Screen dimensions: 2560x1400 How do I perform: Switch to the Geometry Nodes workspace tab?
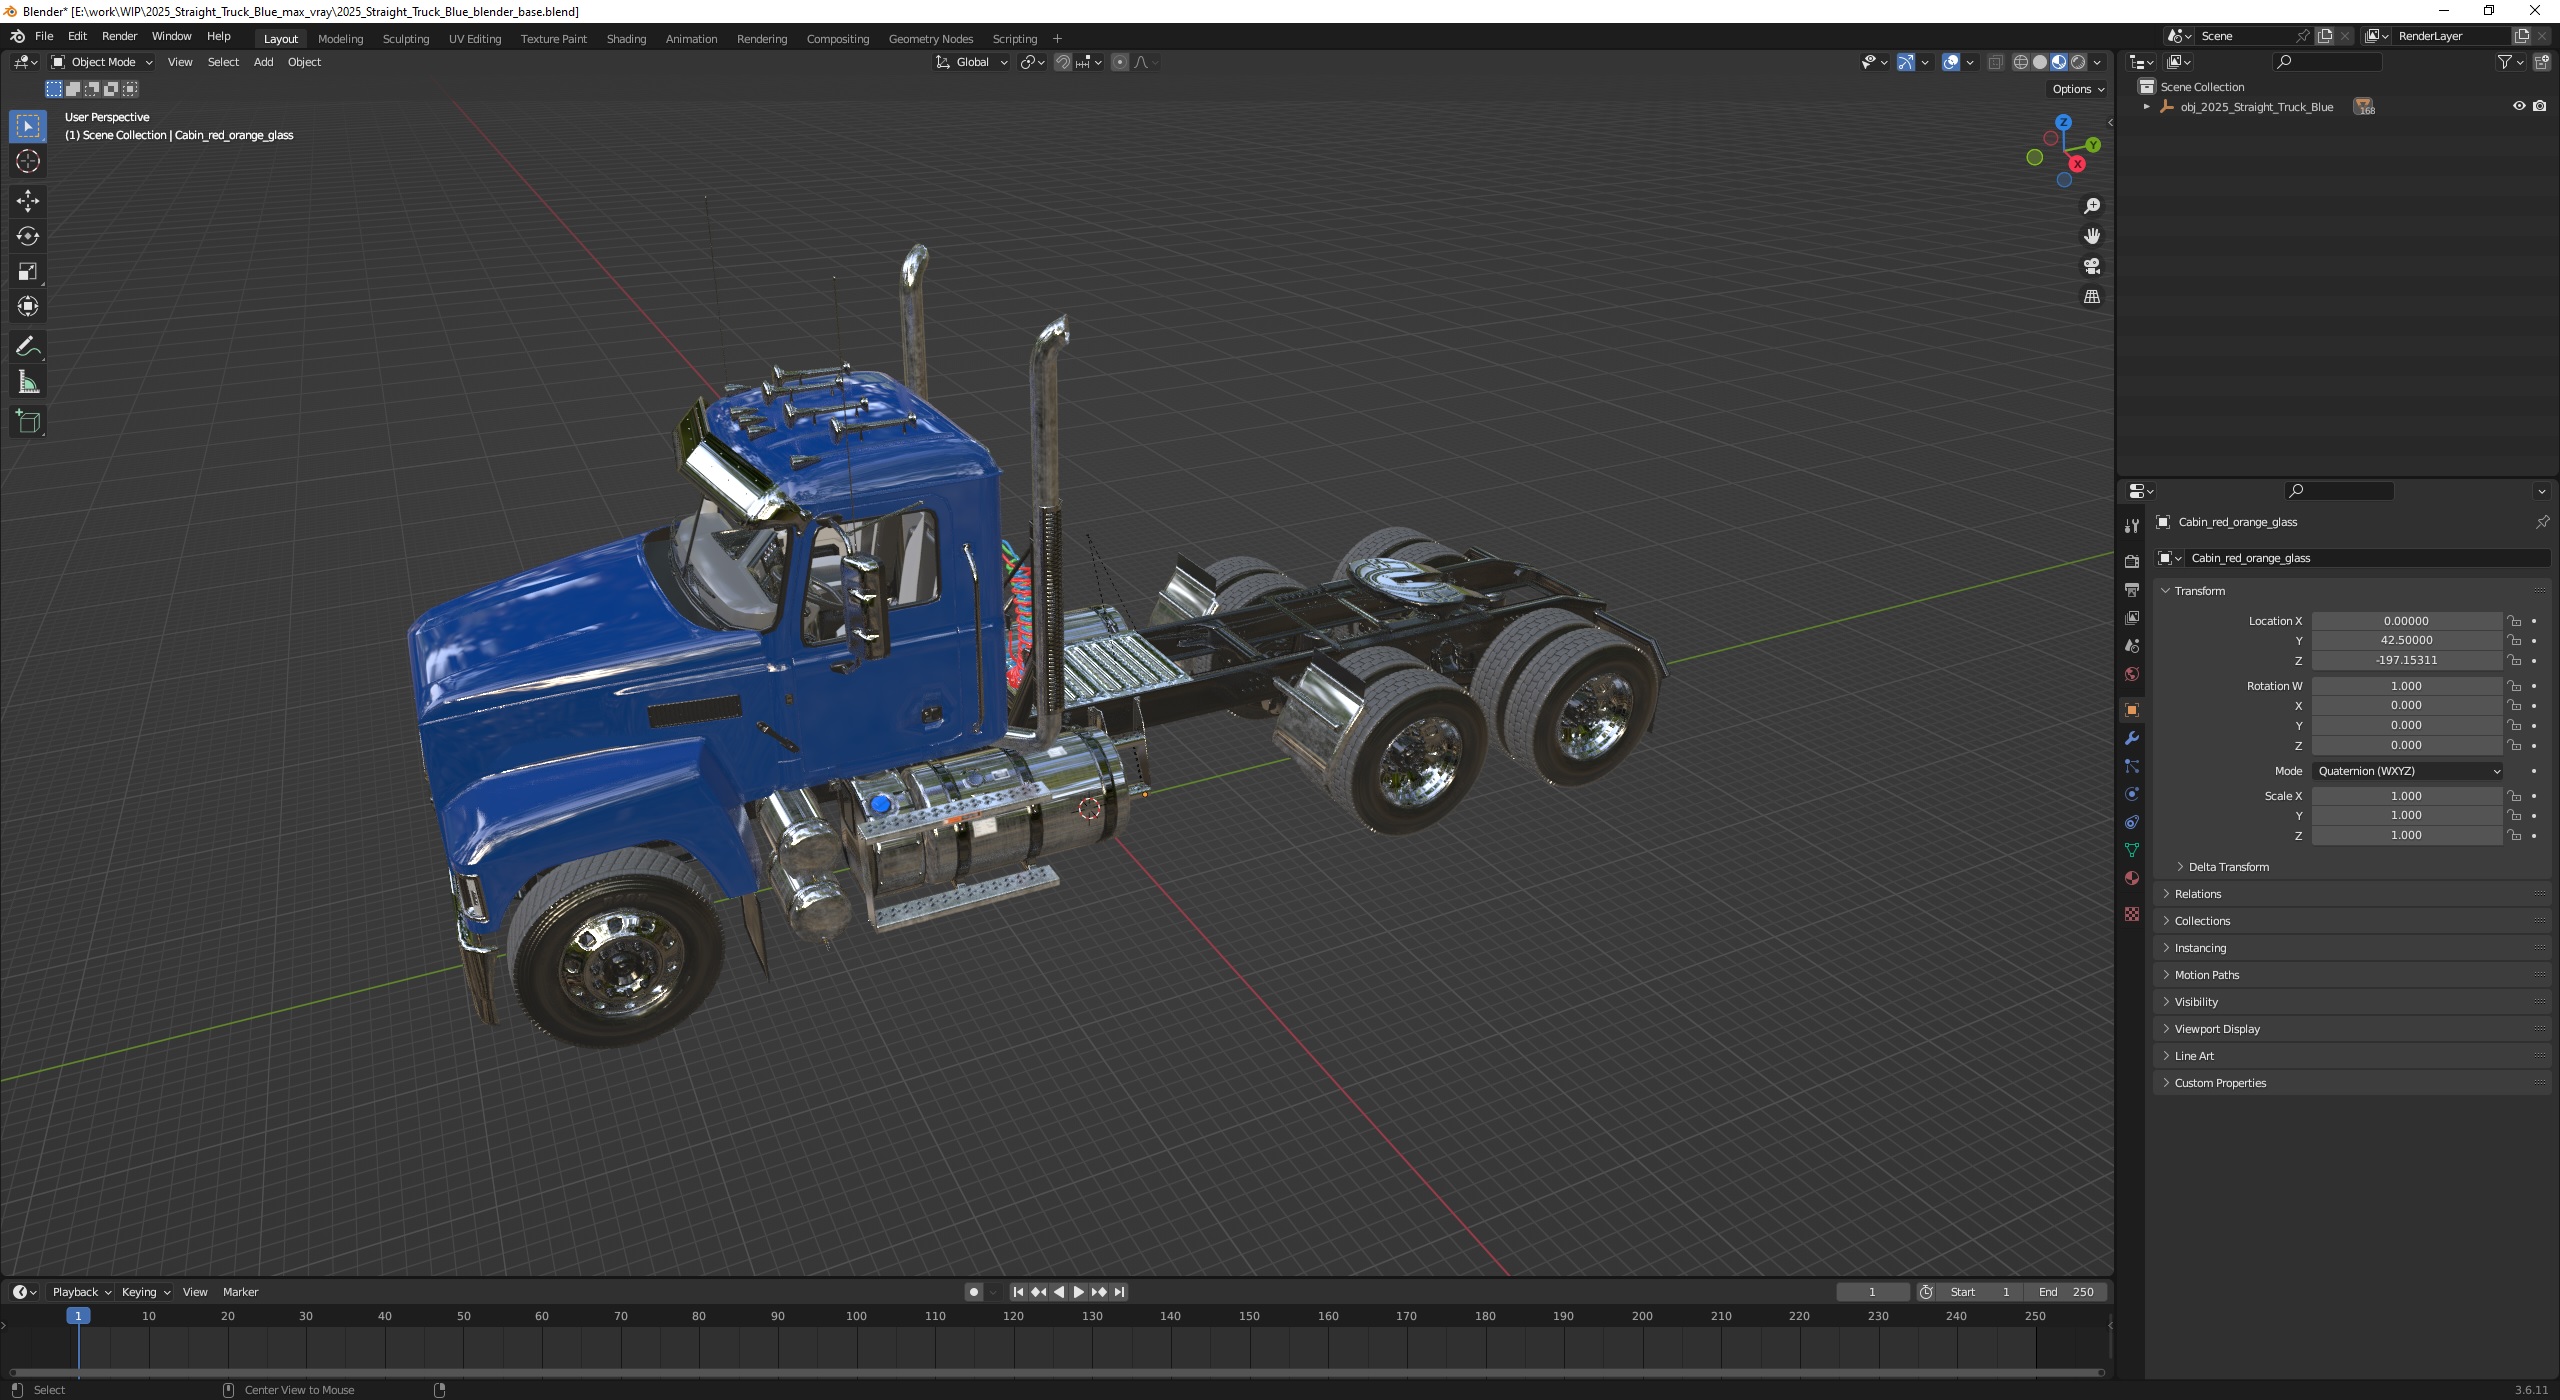930,39
